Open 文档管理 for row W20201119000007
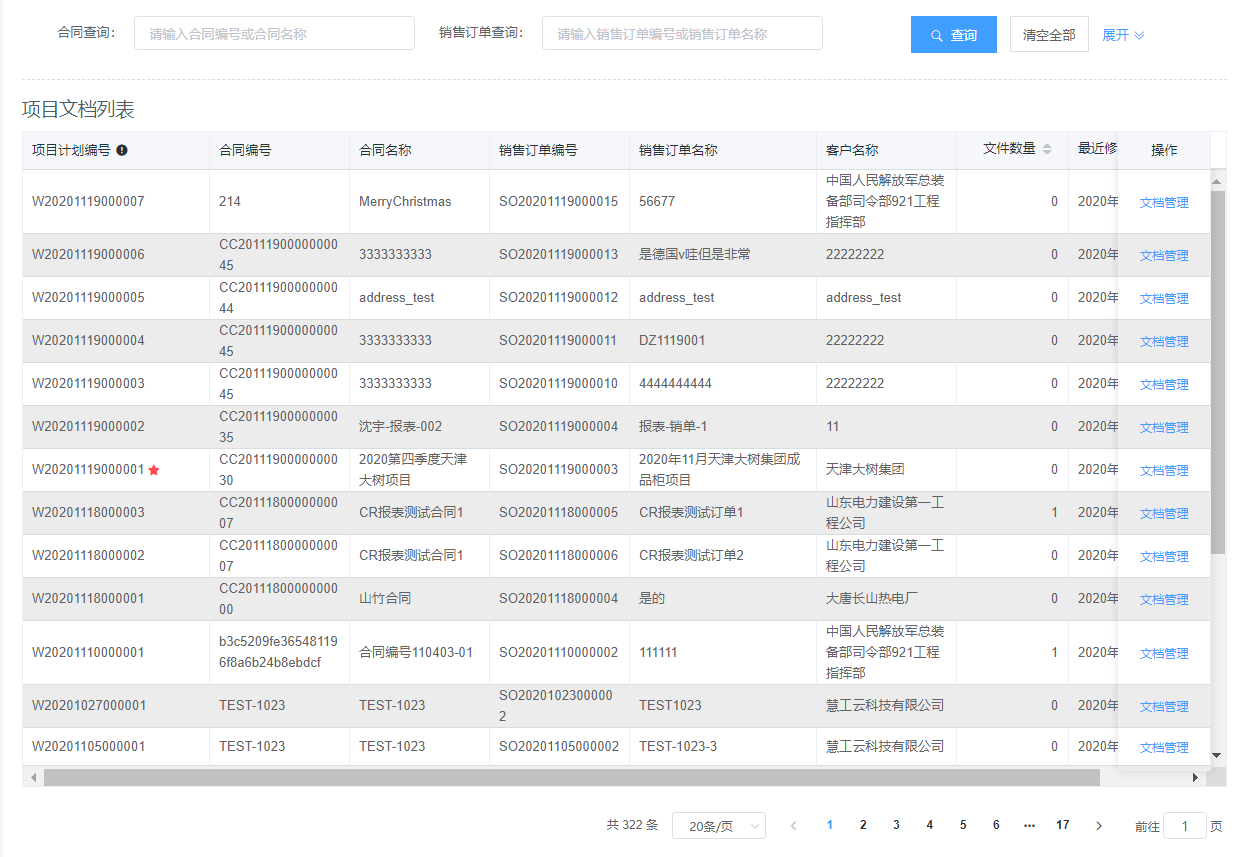The image size is (1246, 857). [1164, 202]
